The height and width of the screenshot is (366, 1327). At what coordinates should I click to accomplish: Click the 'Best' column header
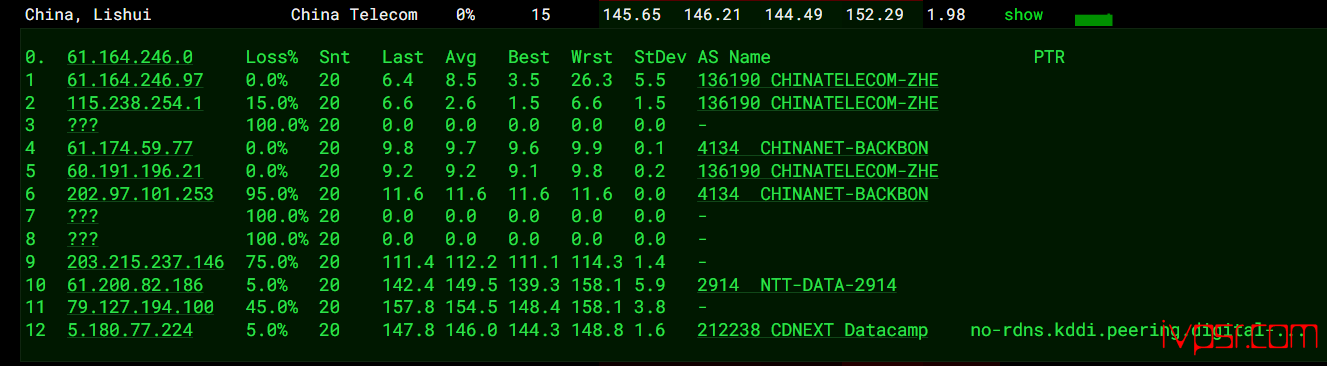529,58
